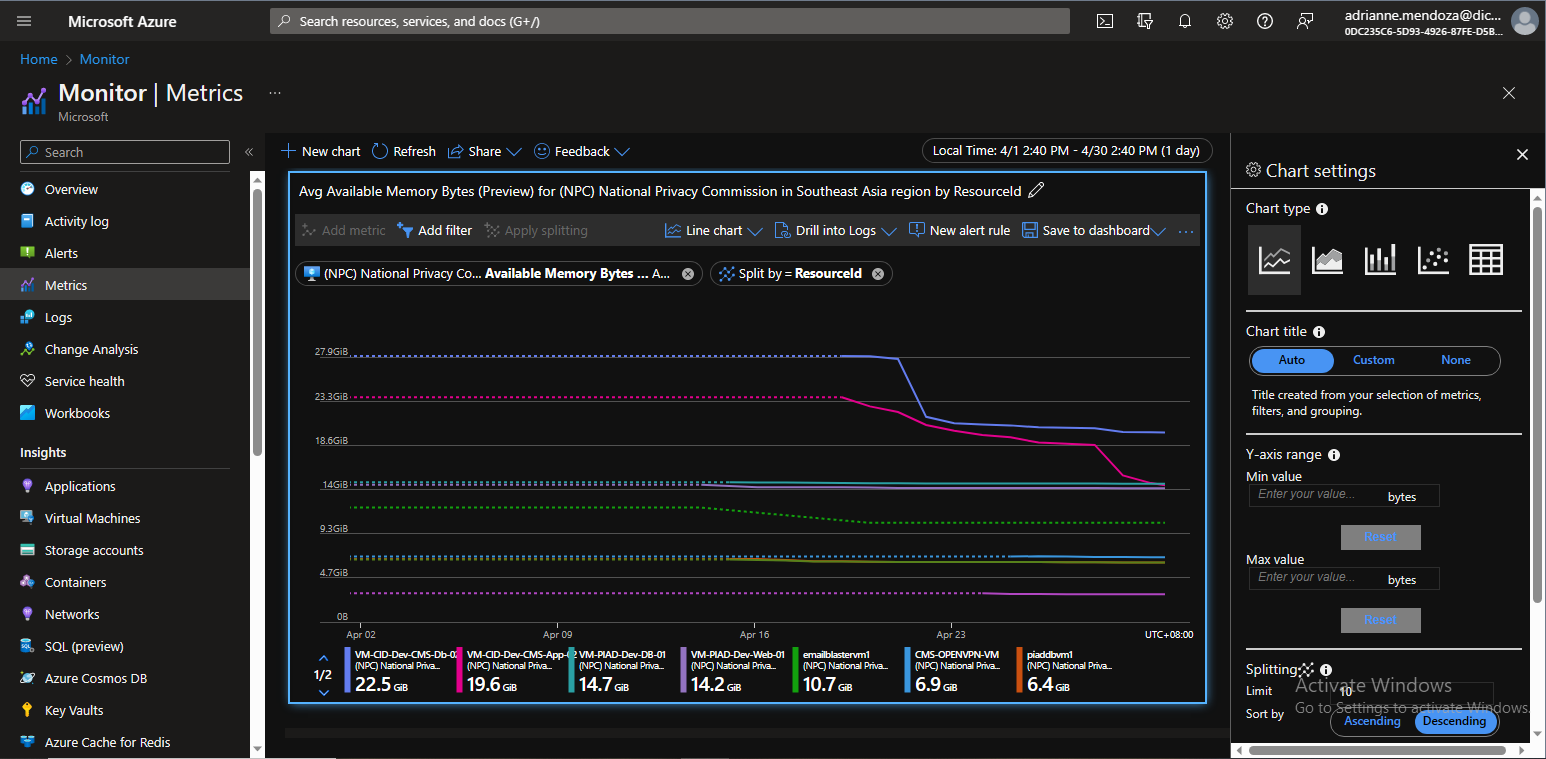Viewport: 1546px width, 759px height.
Task: Go to previous legend page arrow
Action: [x=323, y=658]
